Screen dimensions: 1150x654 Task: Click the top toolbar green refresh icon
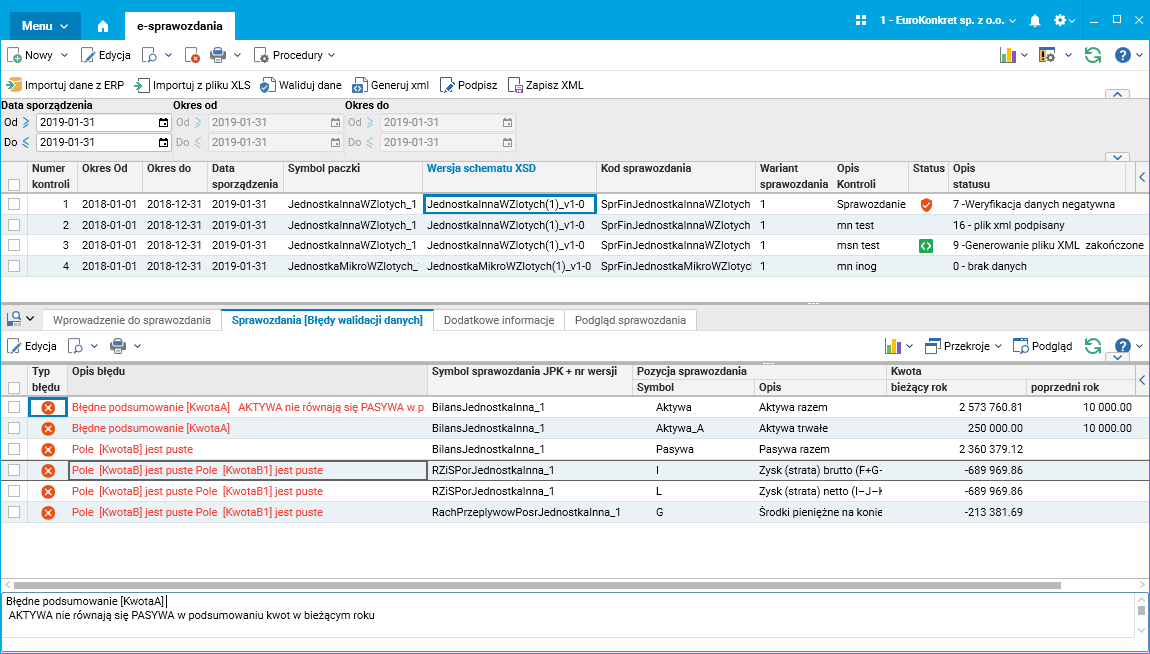click(1093, 55)
